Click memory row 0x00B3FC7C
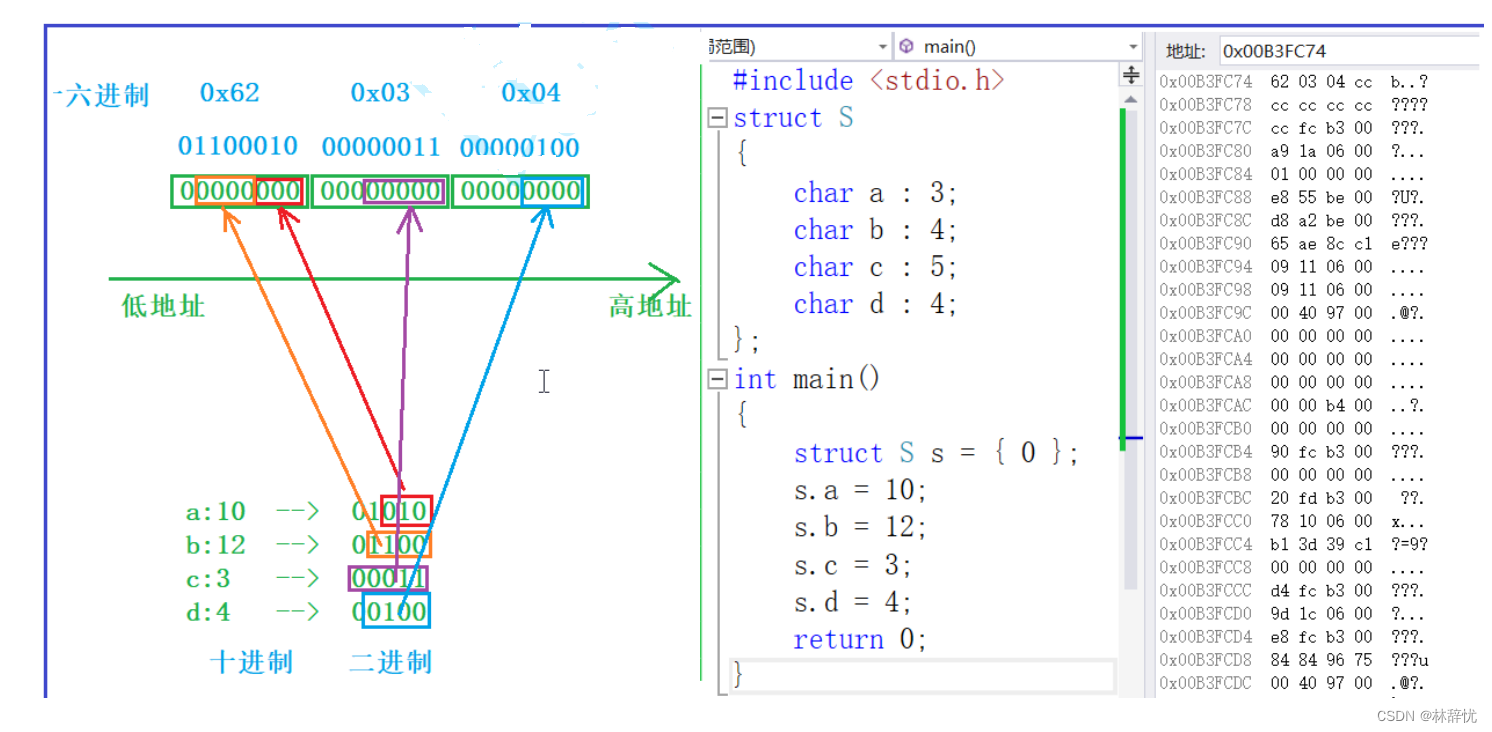1492x732 pixels. coord(1293,128)
